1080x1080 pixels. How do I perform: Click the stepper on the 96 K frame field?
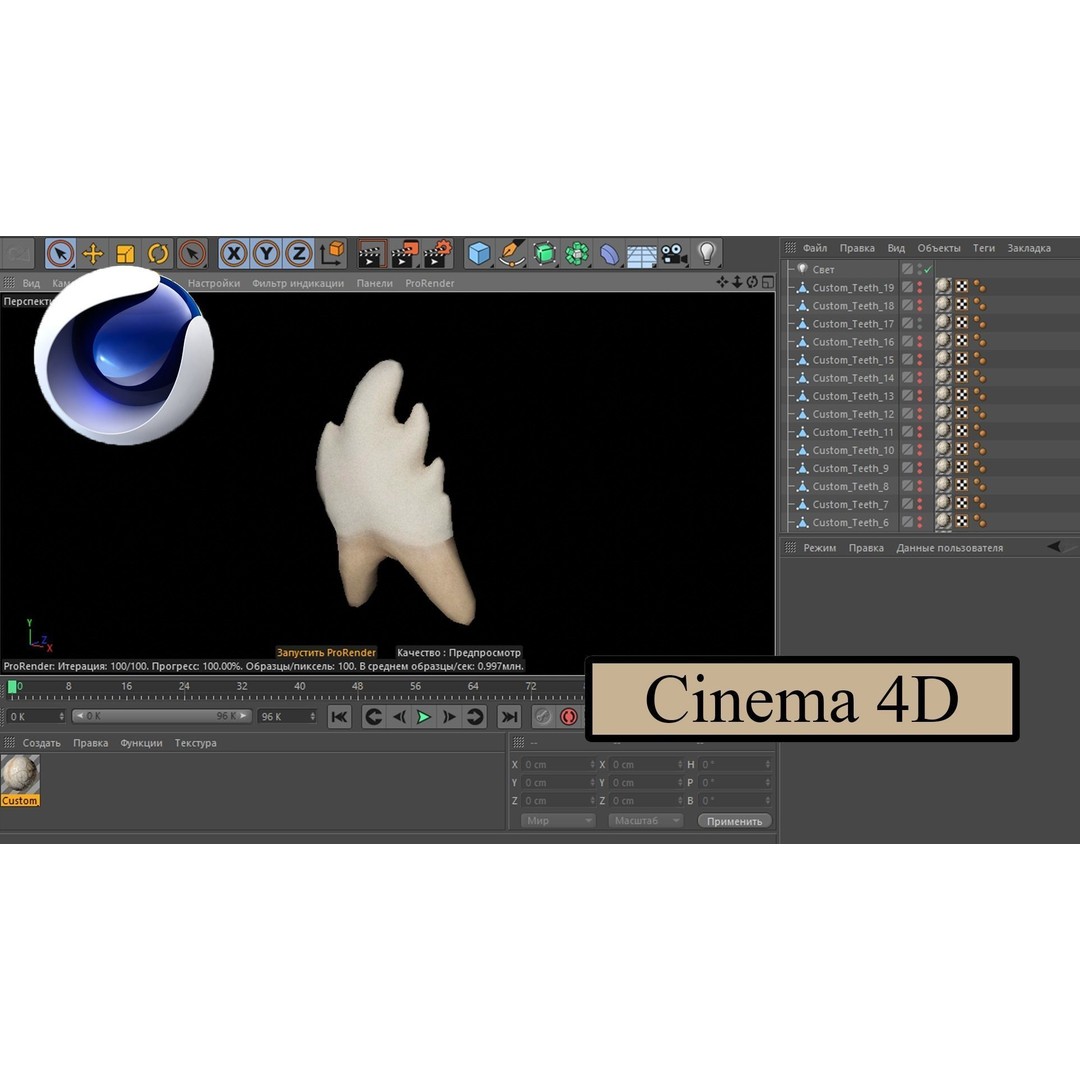313,716
